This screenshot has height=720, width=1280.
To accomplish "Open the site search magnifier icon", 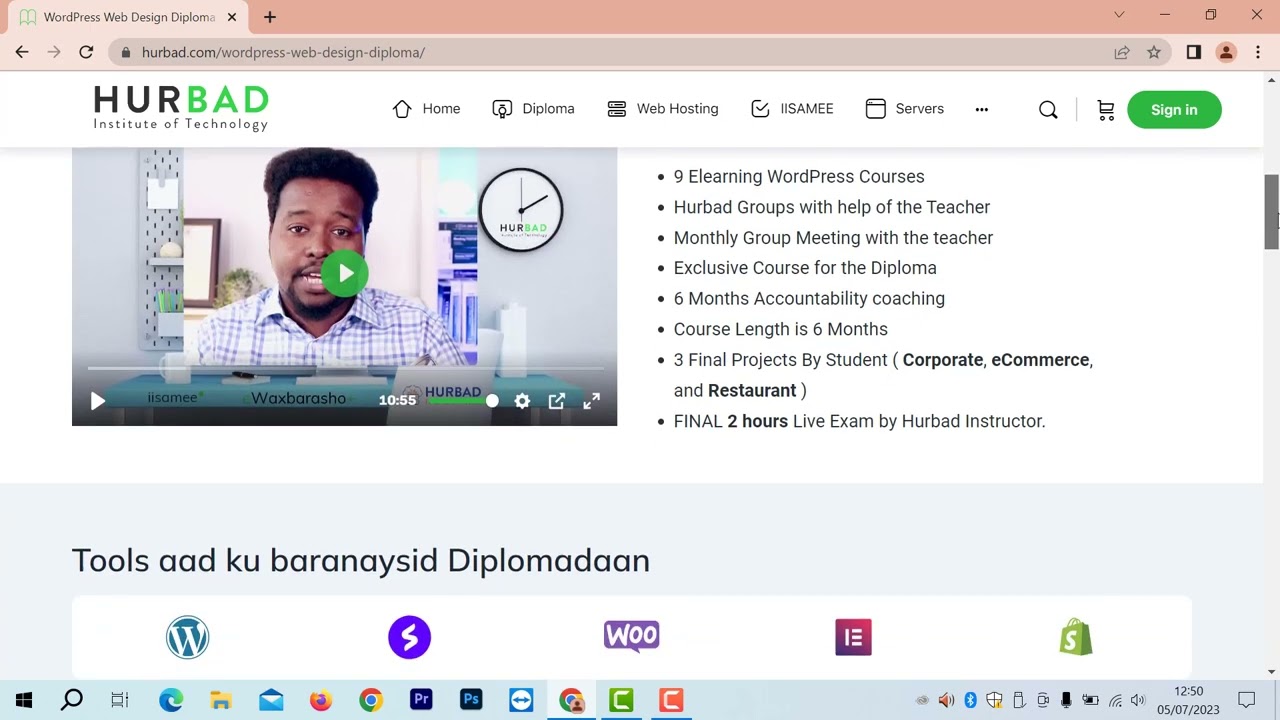I will tap(1048, 110).
